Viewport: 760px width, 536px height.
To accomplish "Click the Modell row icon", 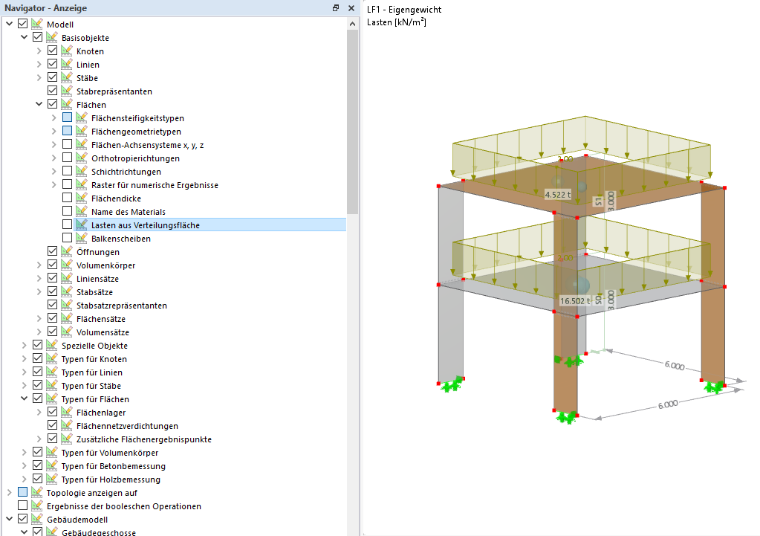I will (37, 24).
